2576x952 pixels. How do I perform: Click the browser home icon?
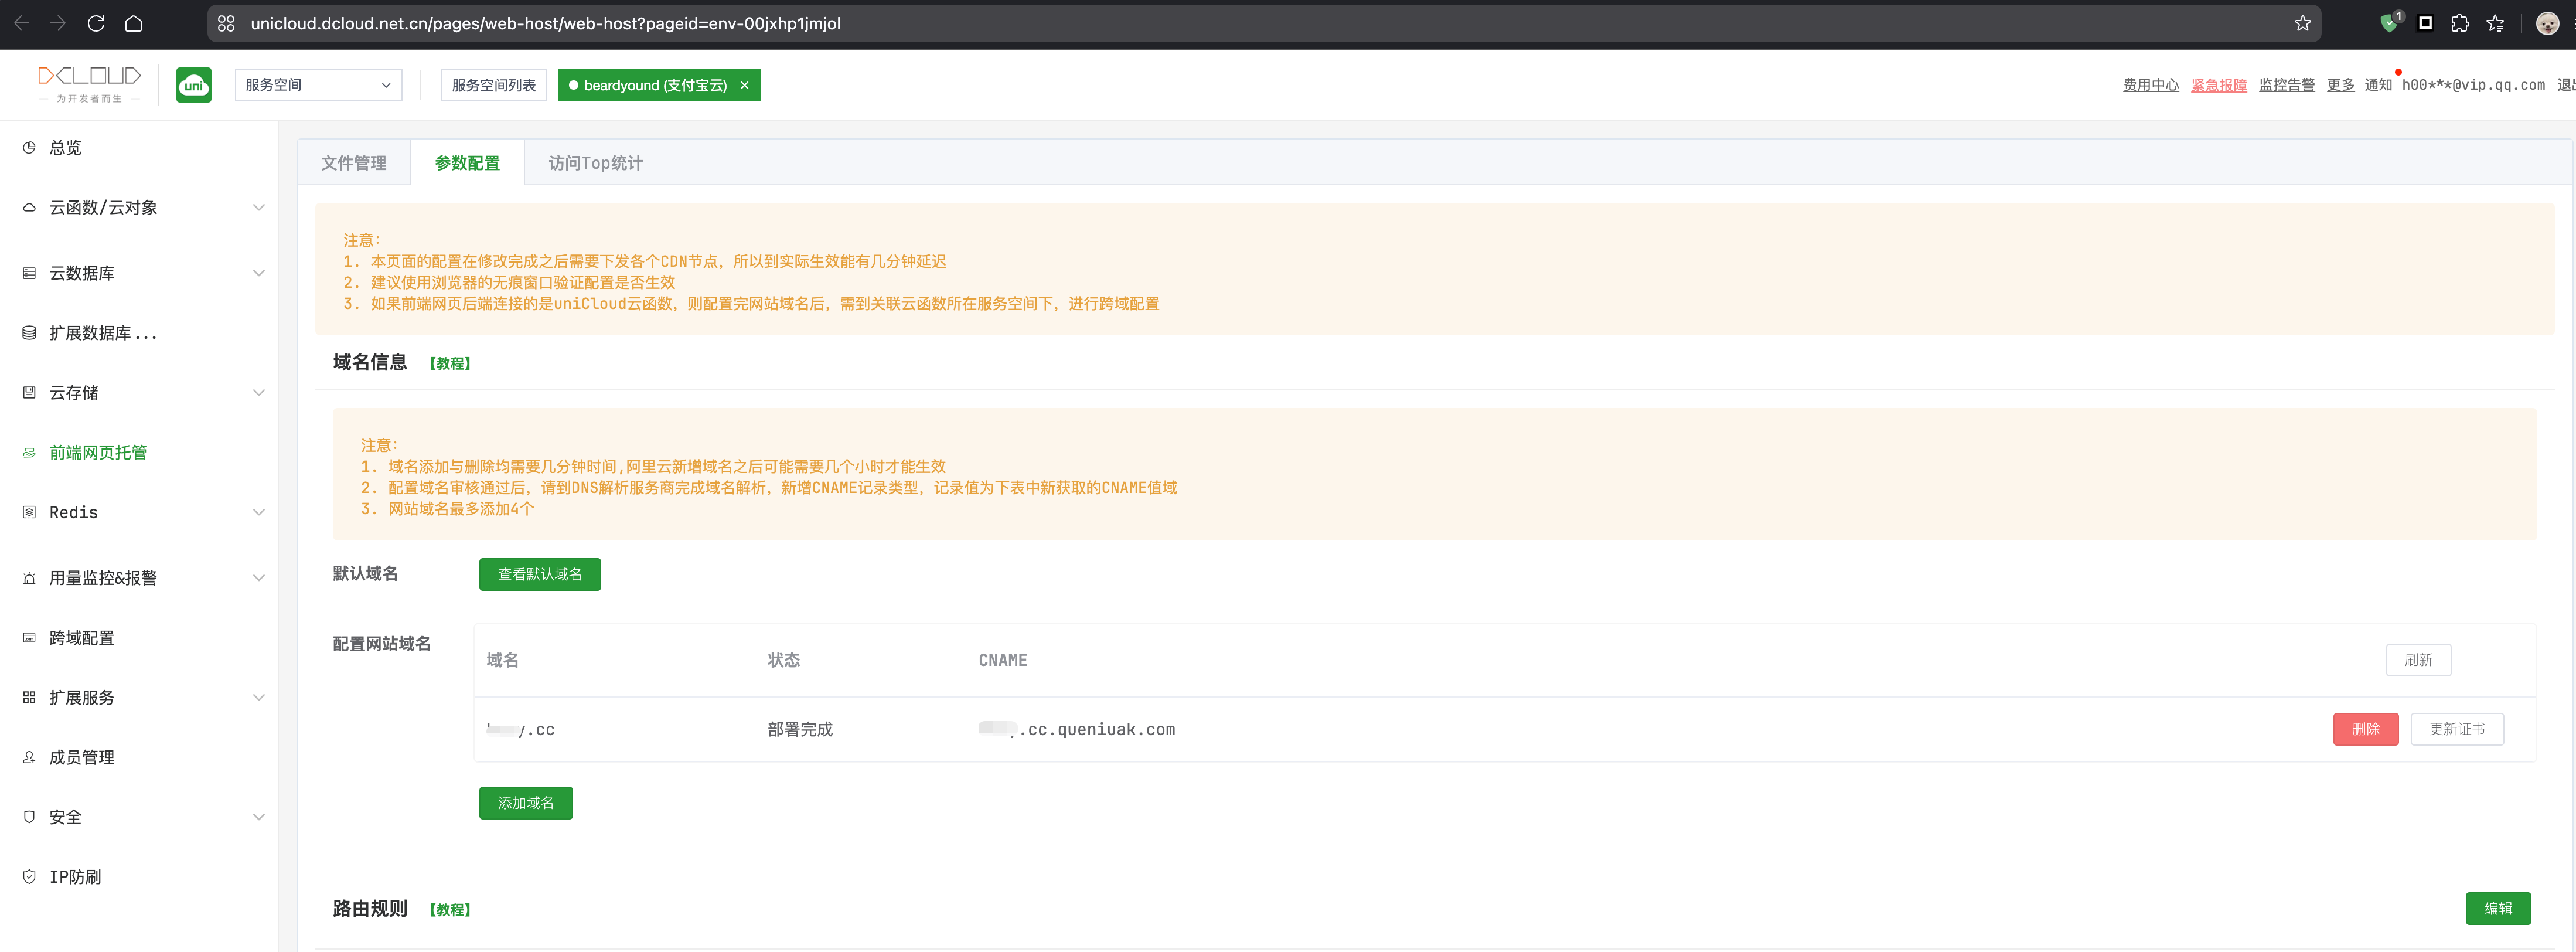(133, 23)
